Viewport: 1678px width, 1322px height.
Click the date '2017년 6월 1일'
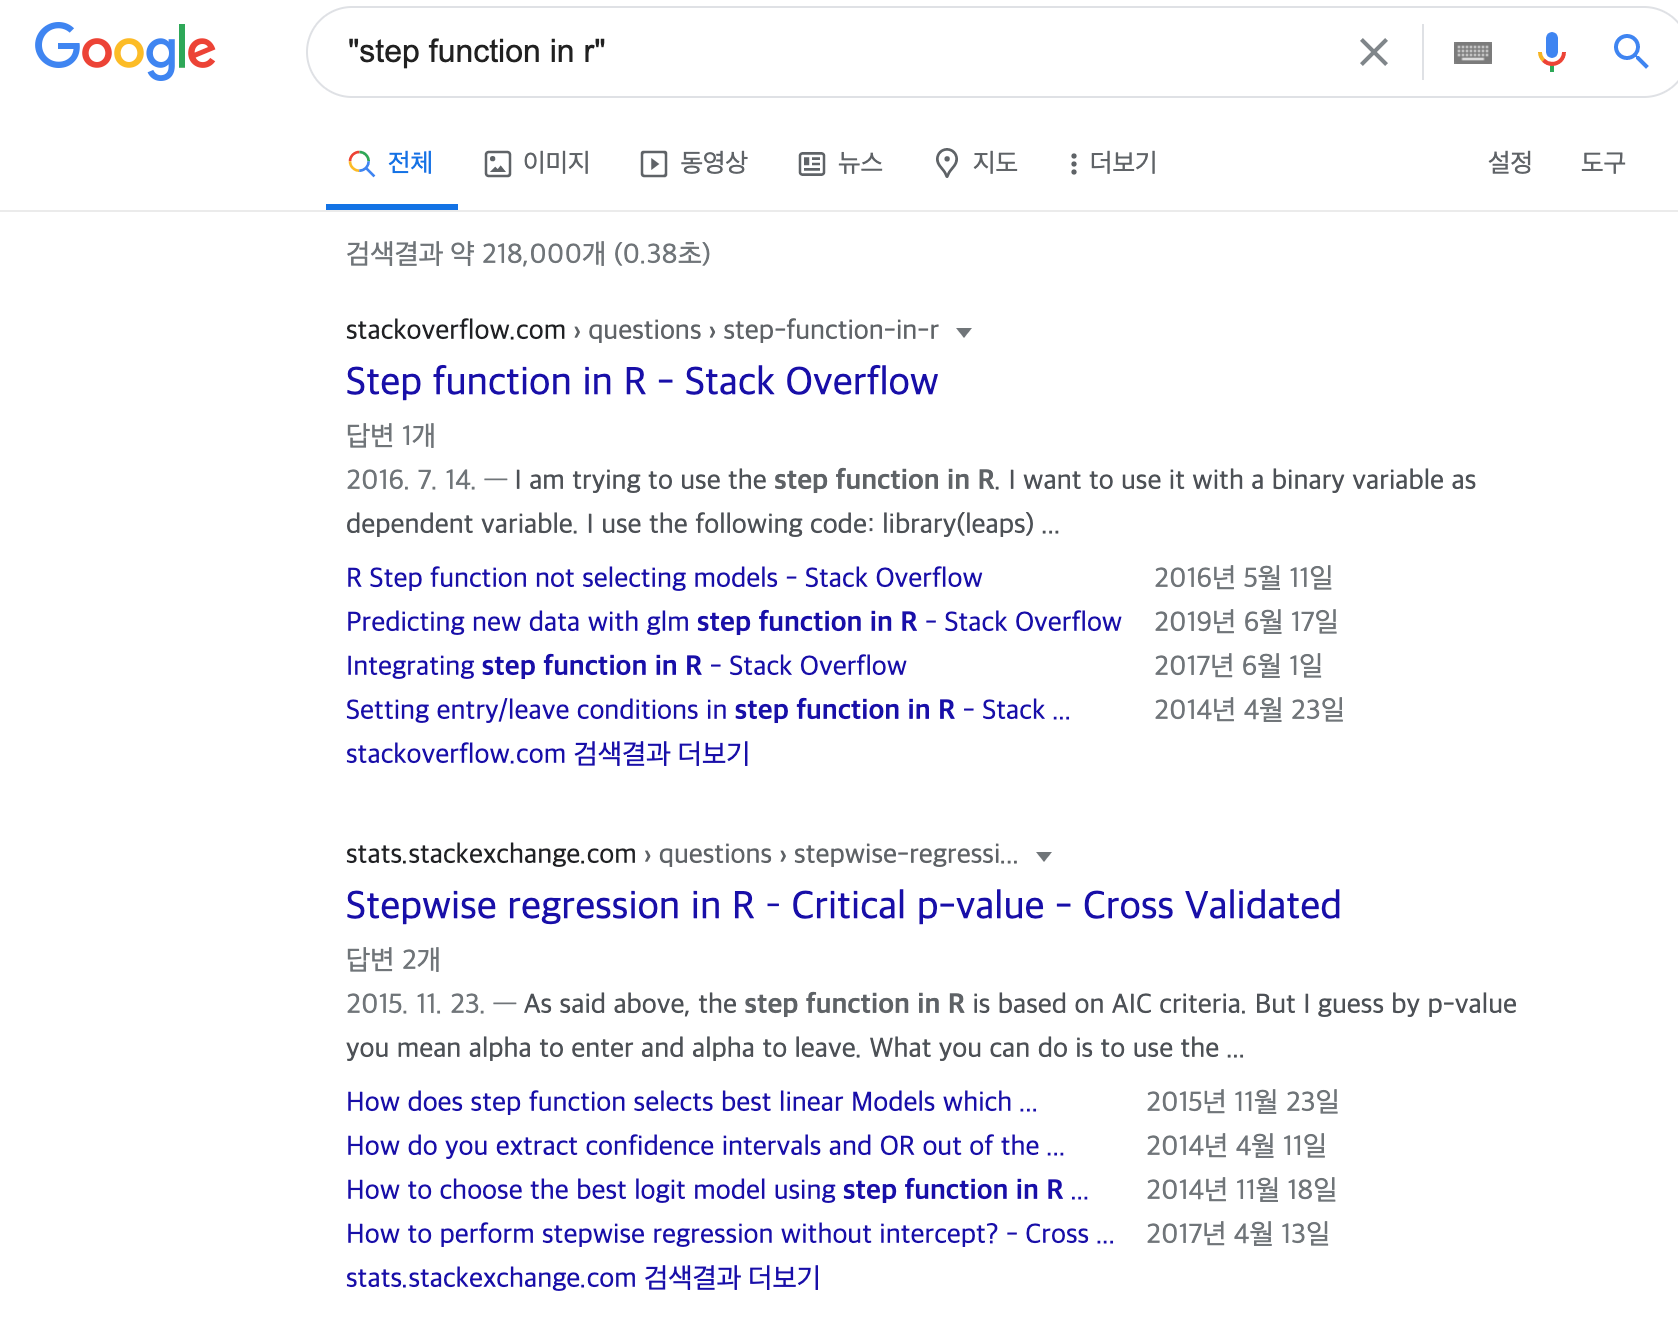click(x=1239, y=666)
